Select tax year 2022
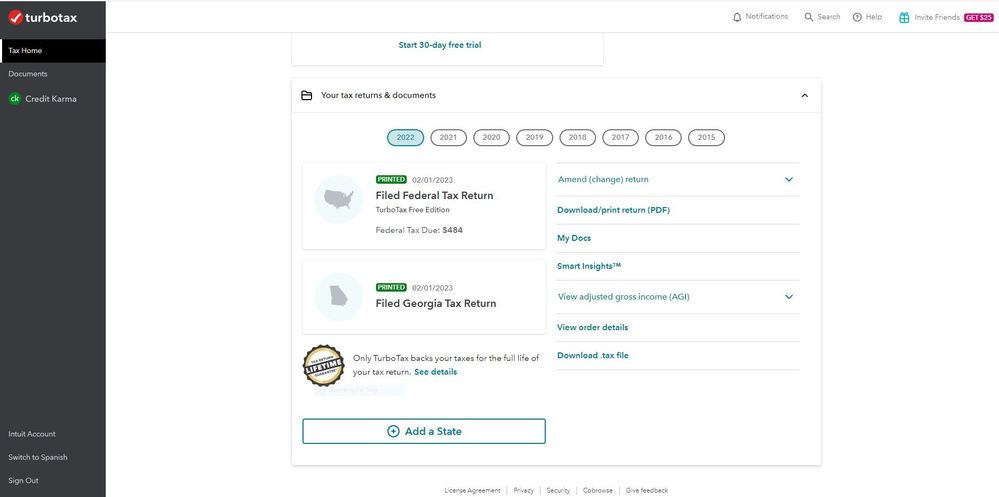The height and width of the screenshot is (497, 999). click(x=405, y=138)
